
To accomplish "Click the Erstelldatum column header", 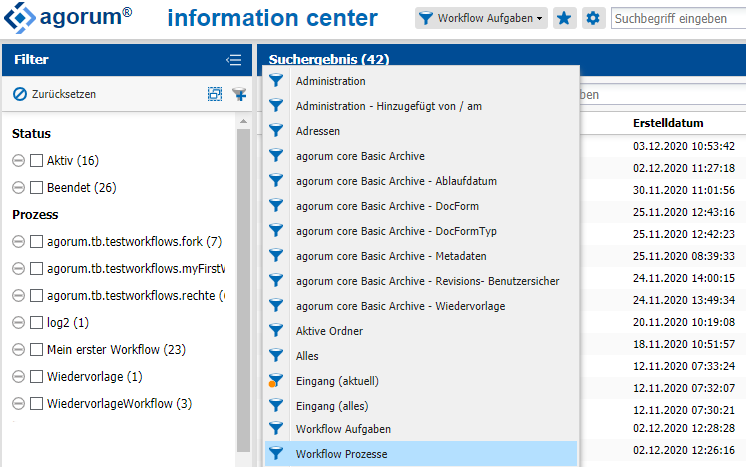I will [668, 123].
